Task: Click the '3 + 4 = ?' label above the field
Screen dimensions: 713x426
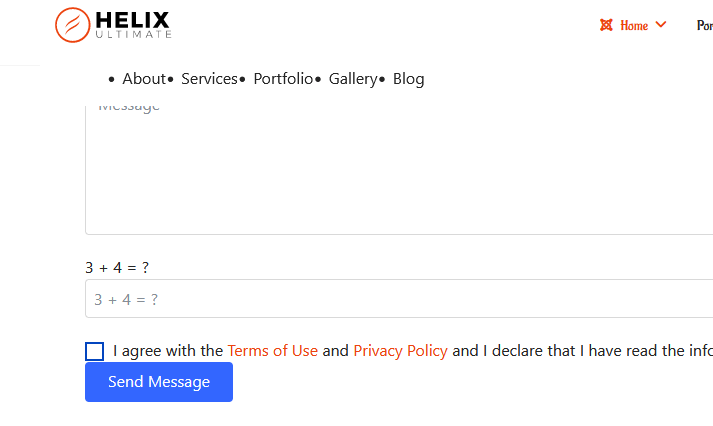Action: pyautogui.click(x=117, y=267)
